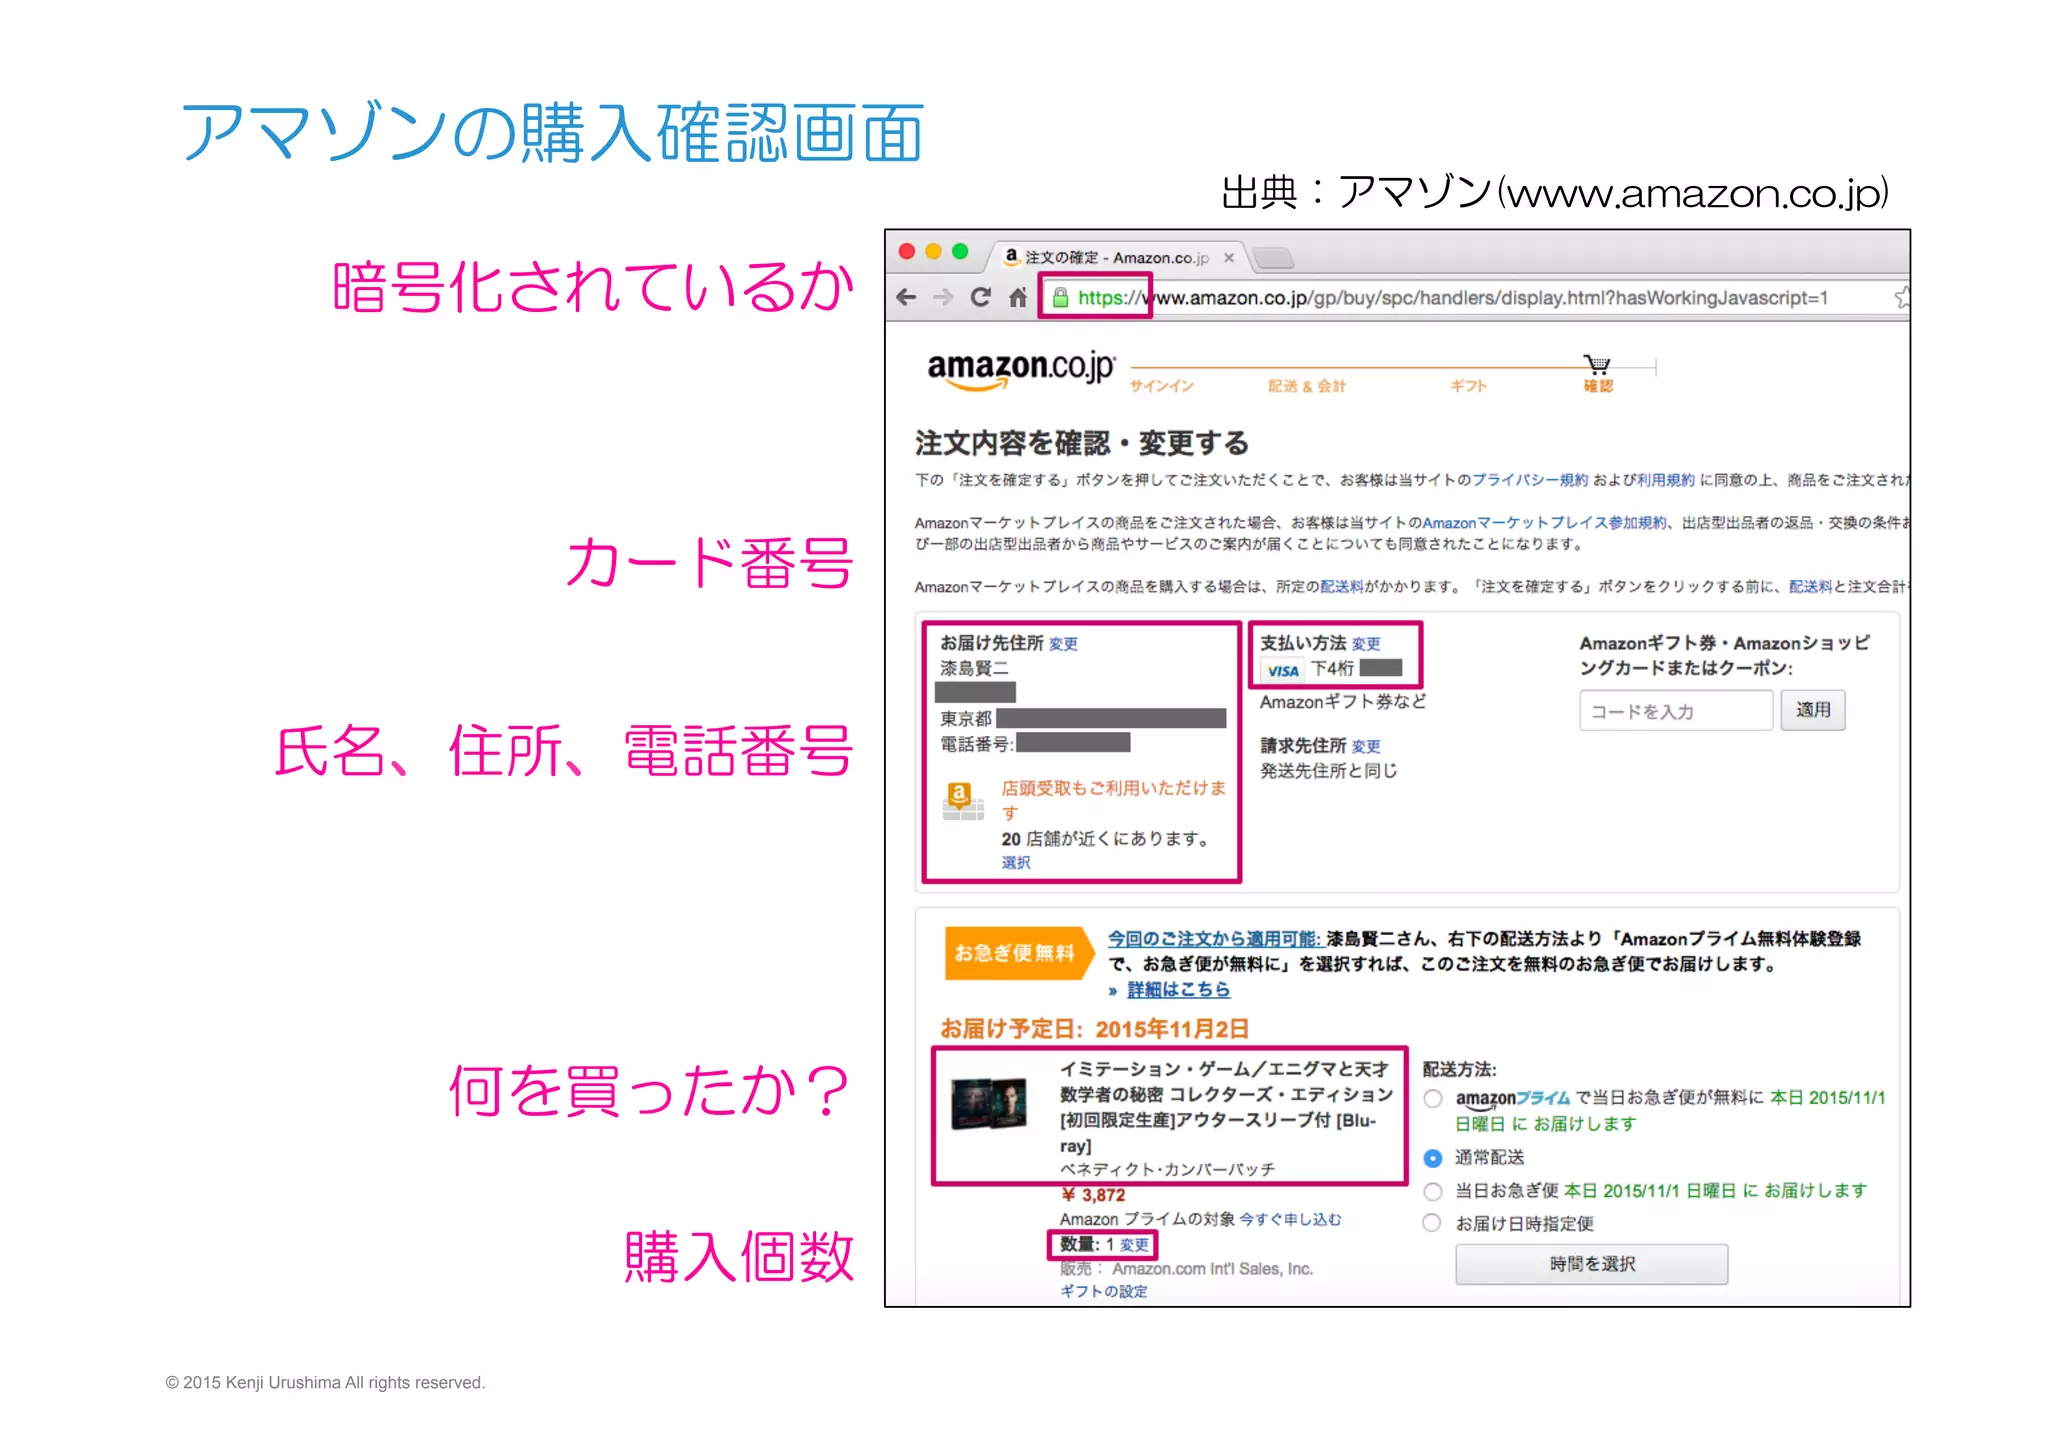Close the 注文の確定 browser tab
The height and width of the screenshot is (1447, 2048).
click(1229, 258)
